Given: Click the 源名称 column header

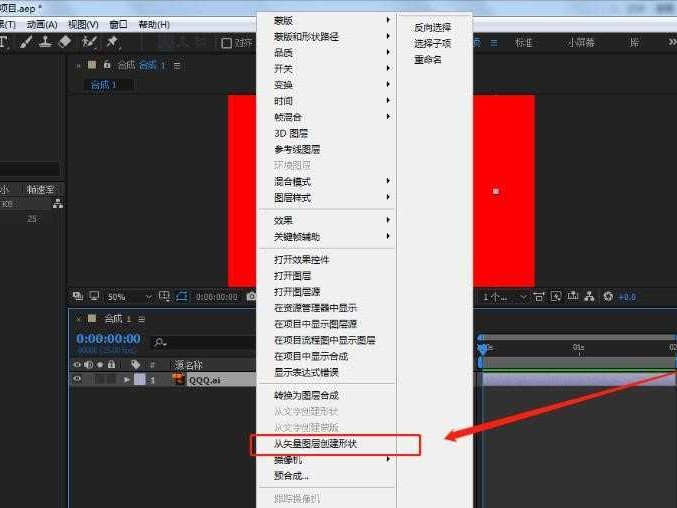Looking at the screenshot, I should tap(189, 365).
